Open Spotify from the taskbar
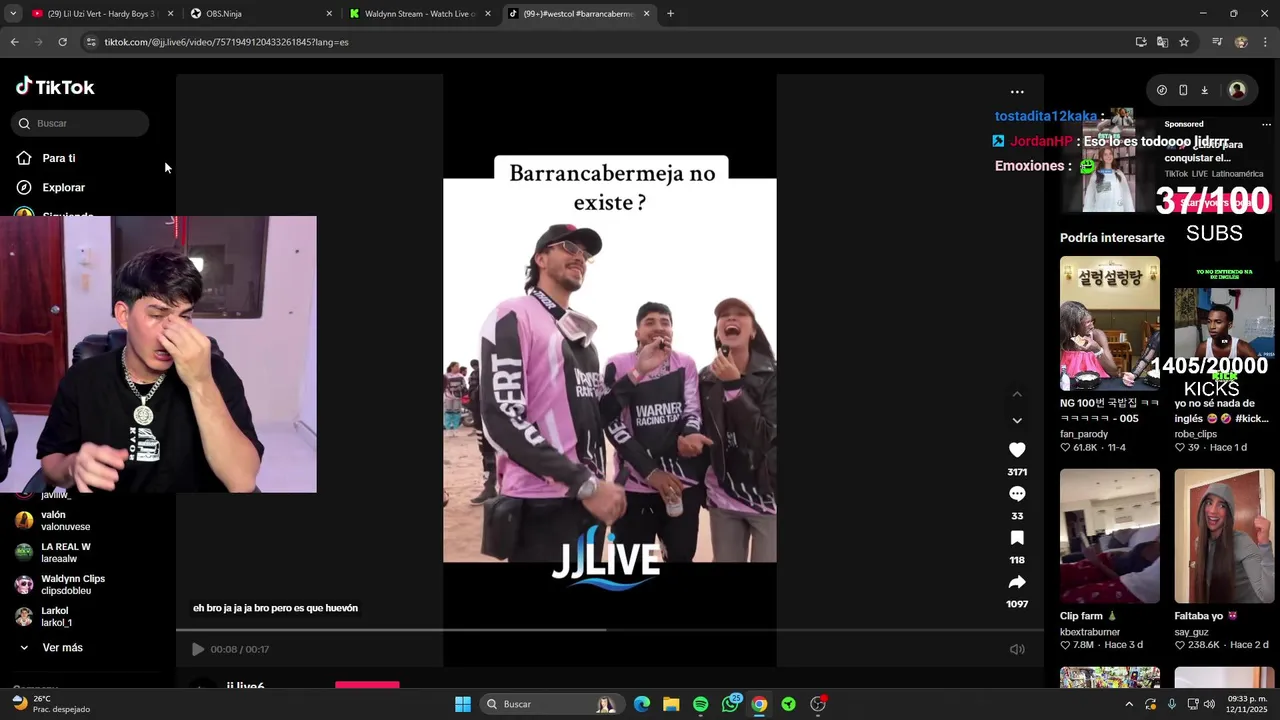Screen dimensions: 1280x720 pos(700,704)
